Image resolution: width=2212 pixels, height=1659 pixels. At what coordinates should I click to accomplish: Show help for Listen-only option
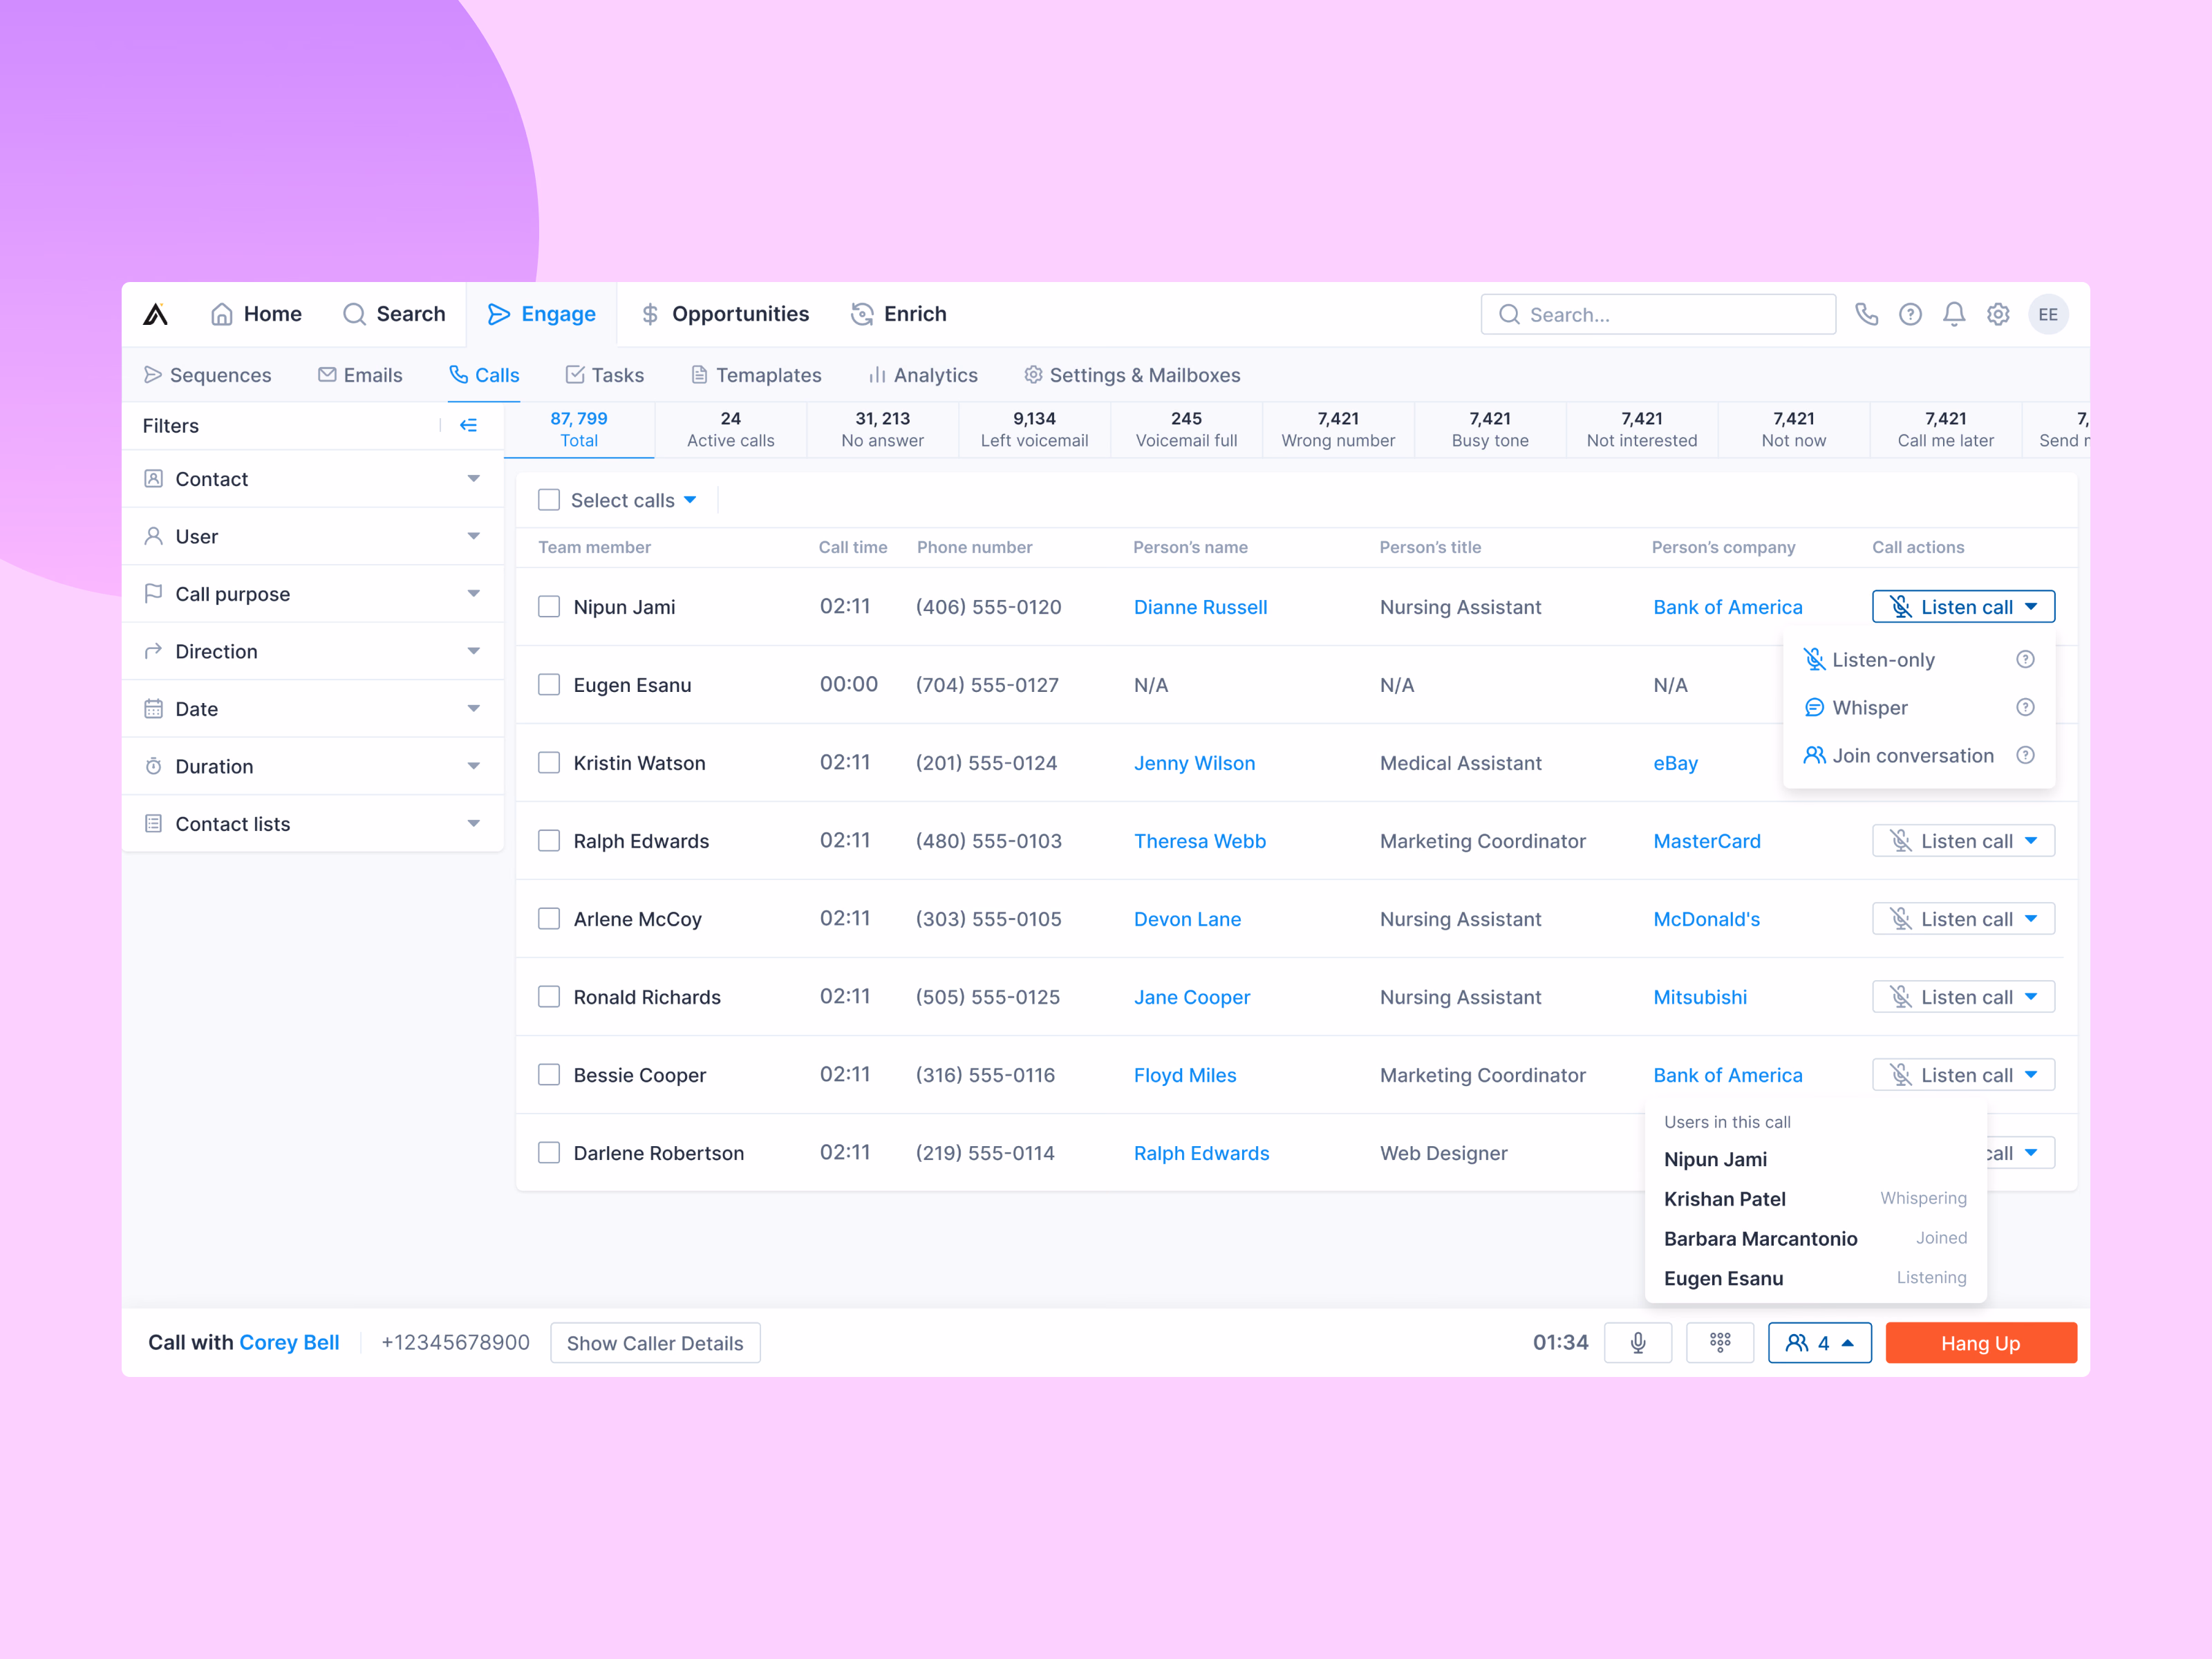coord(2025,659)
